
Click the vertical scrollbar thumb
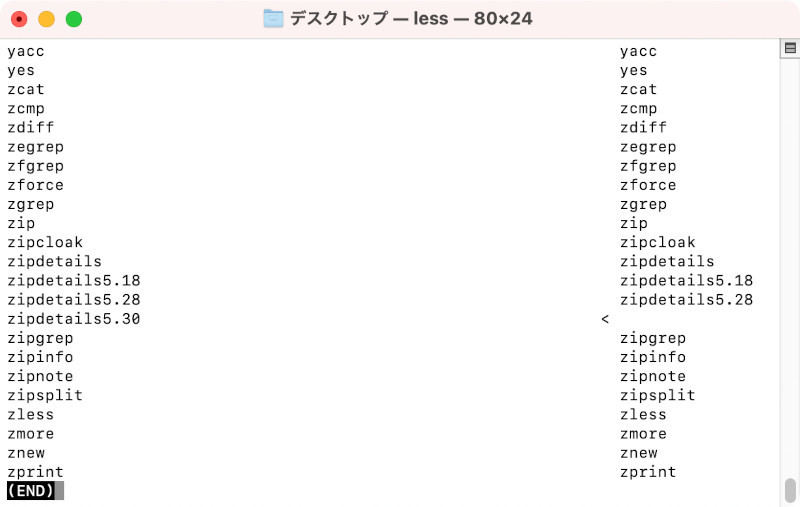tap(790, 490)
